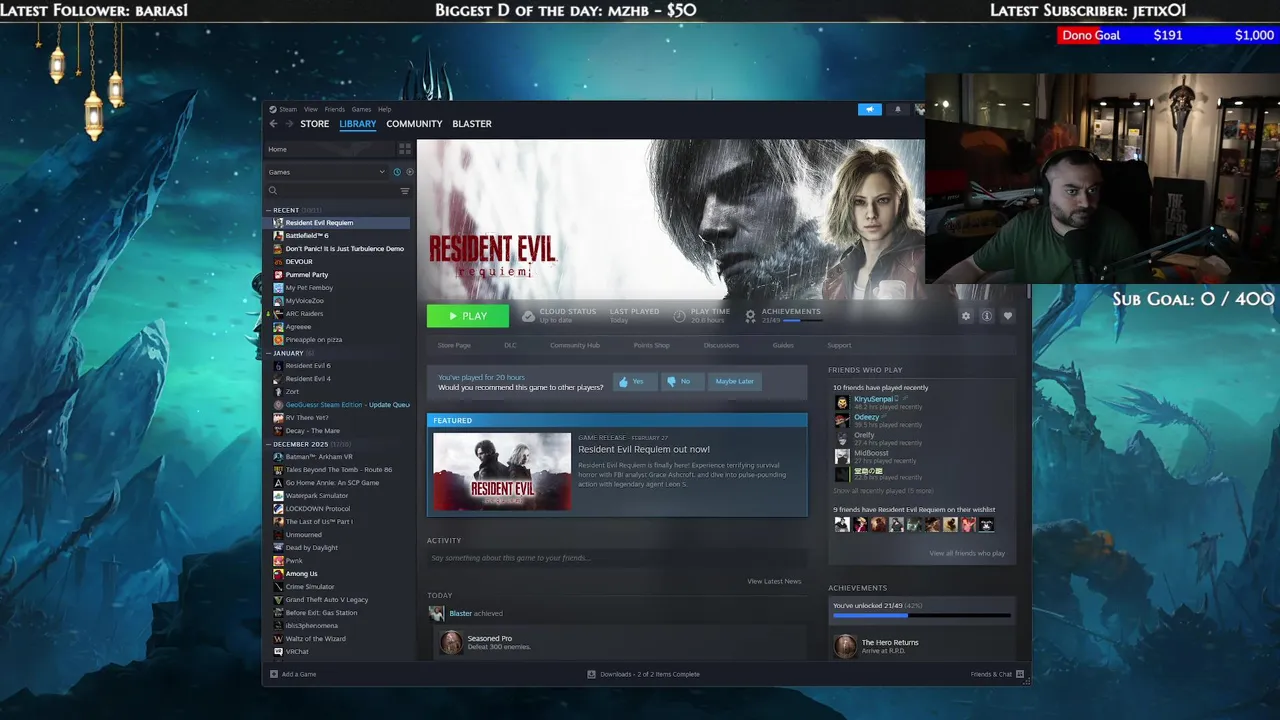Toggle sort by recent clock icon
1280x720 pixels.
click(397, 172)
